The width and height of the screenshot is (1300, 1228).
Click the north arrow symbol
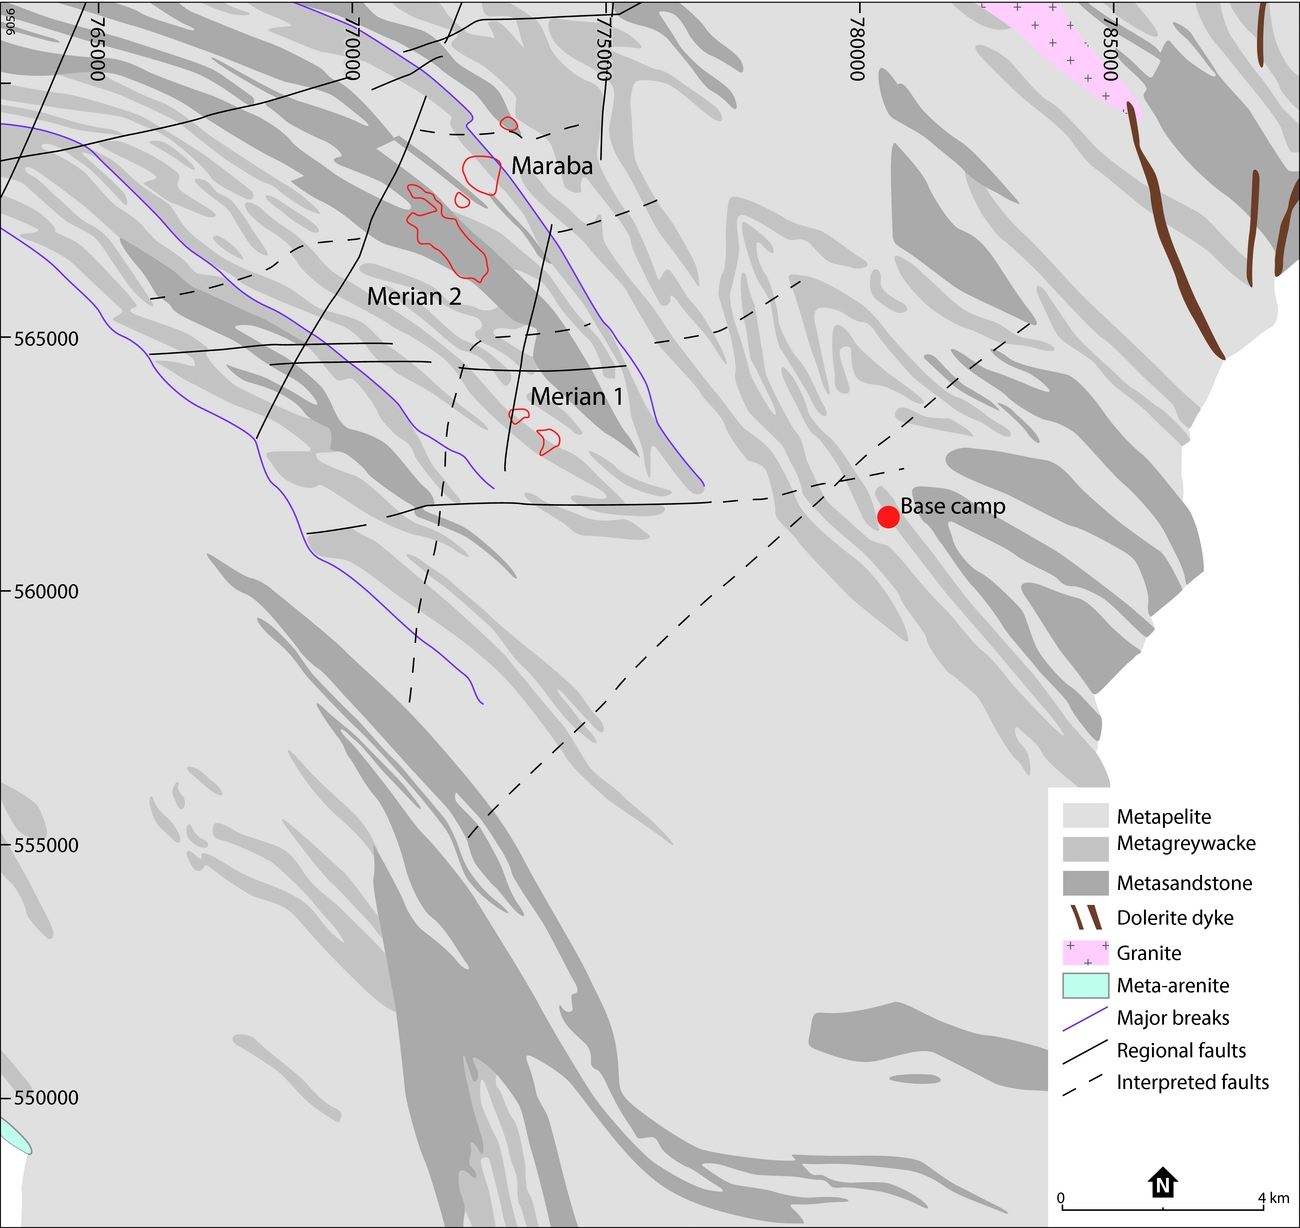pos(1162,1184)
